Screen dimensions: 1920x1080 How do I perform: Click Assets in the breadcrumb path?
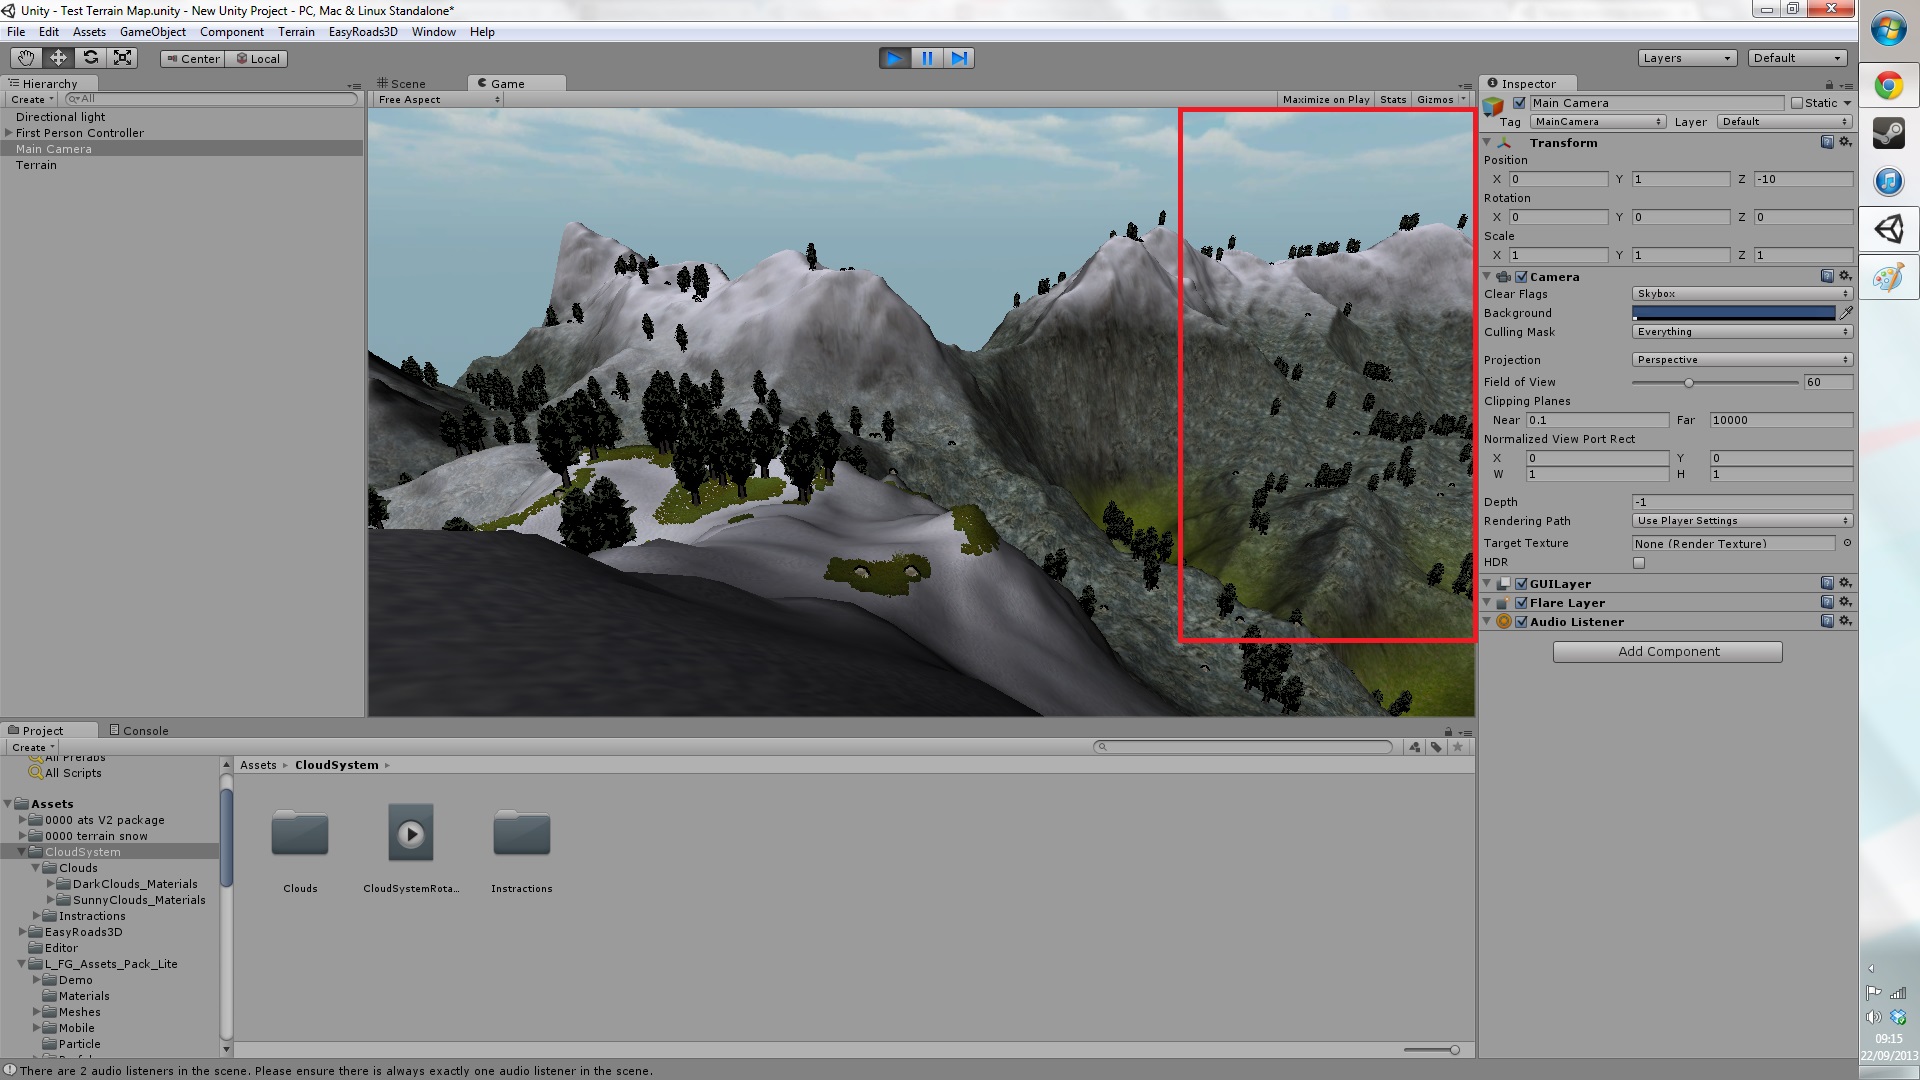(x=258, y=765)
